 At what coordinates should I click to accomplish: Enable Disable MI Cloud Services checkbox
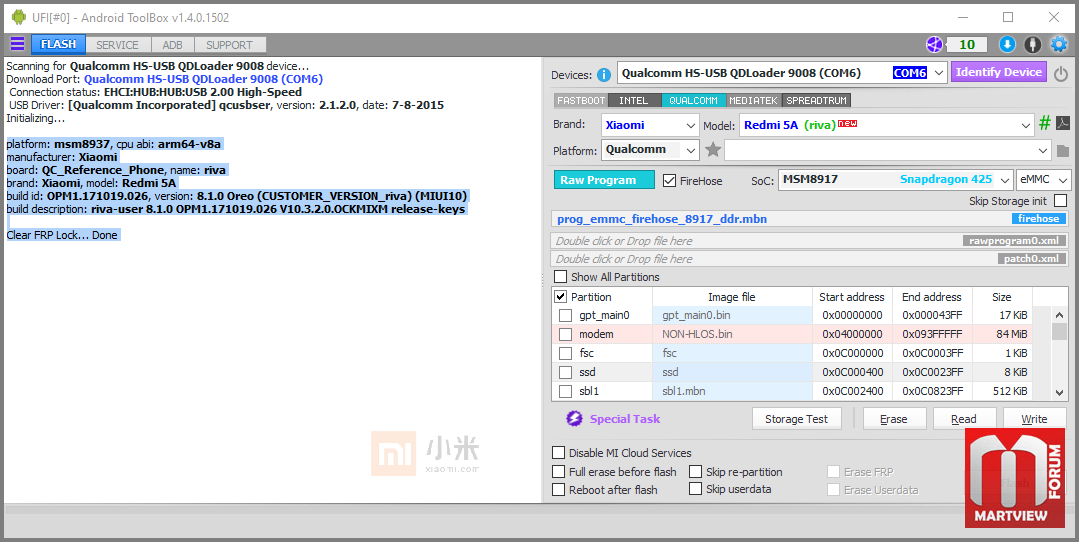tap(559, 453)
